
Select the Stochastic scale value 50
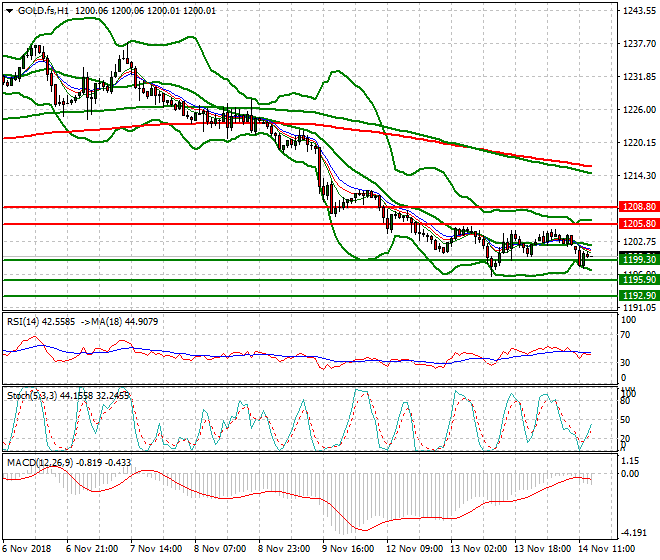[x=625, y=420]
